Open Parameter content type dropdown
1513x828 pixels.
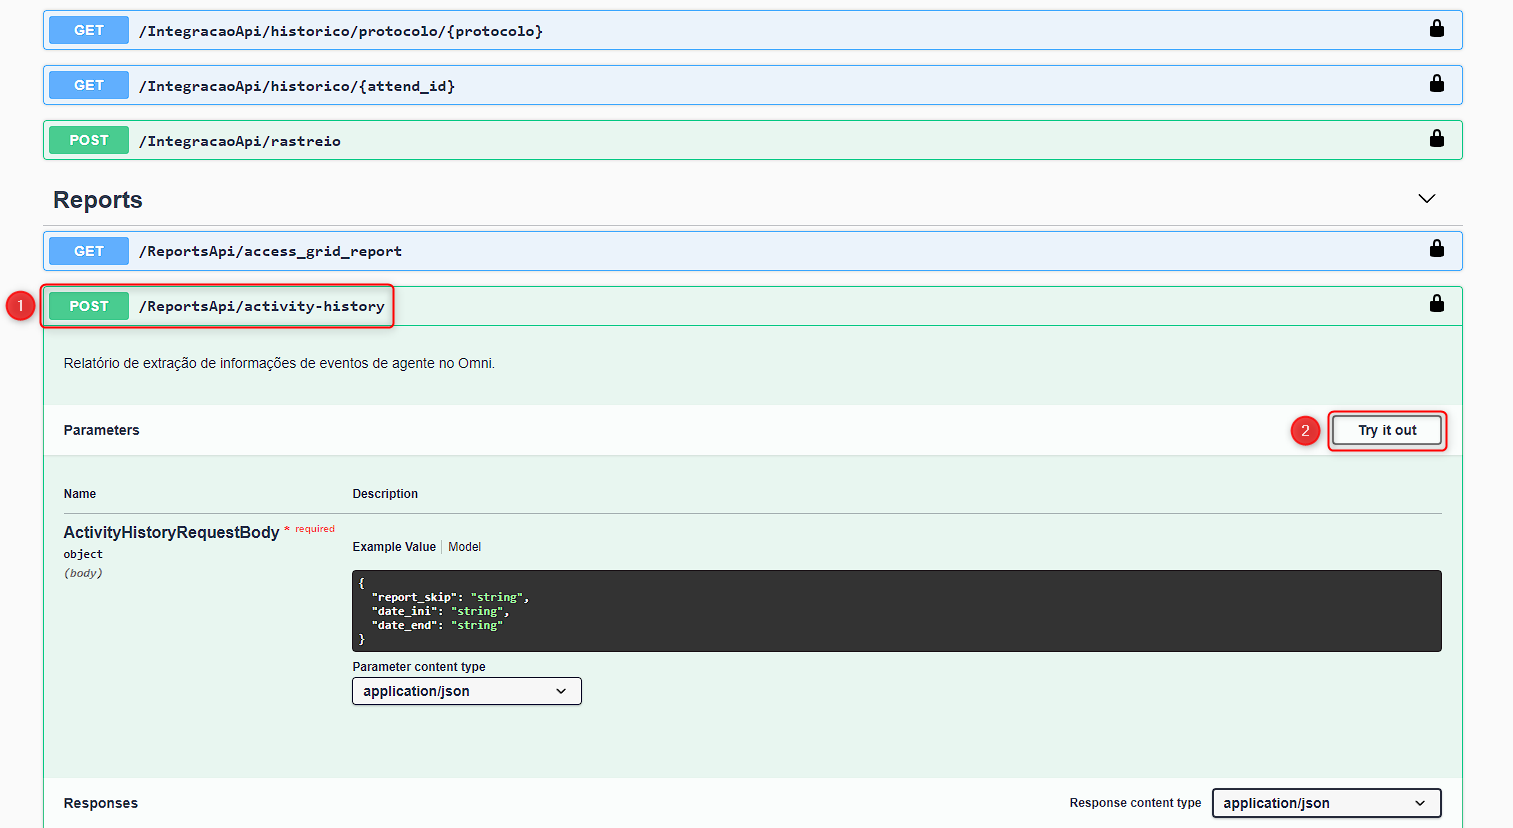tap(466, 691)
